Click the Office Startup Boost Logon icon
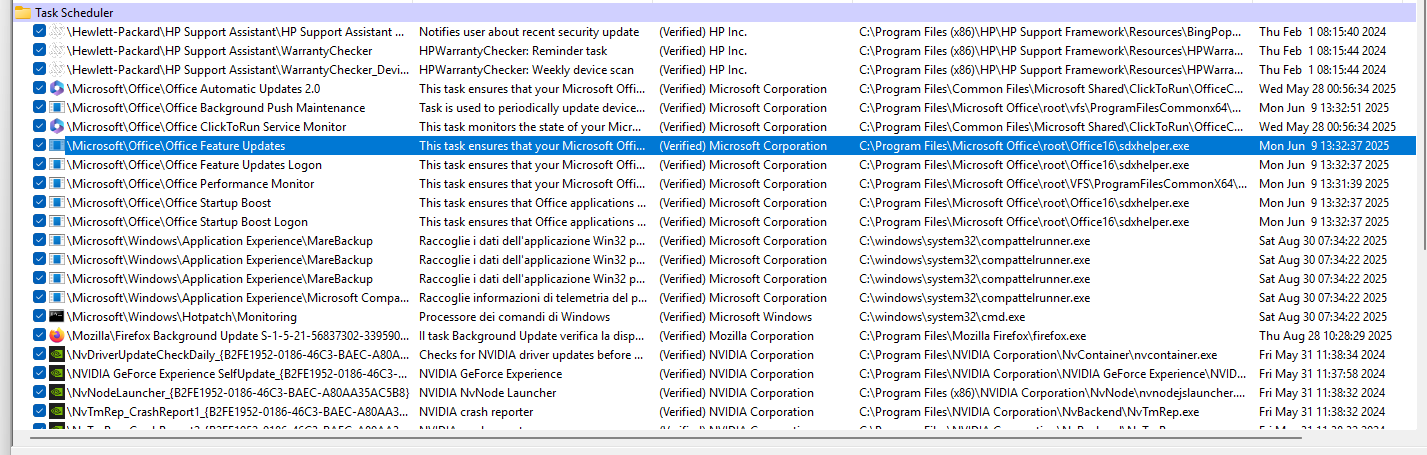The height and width of the screenshot is (455, 1427). click(57, 222)
